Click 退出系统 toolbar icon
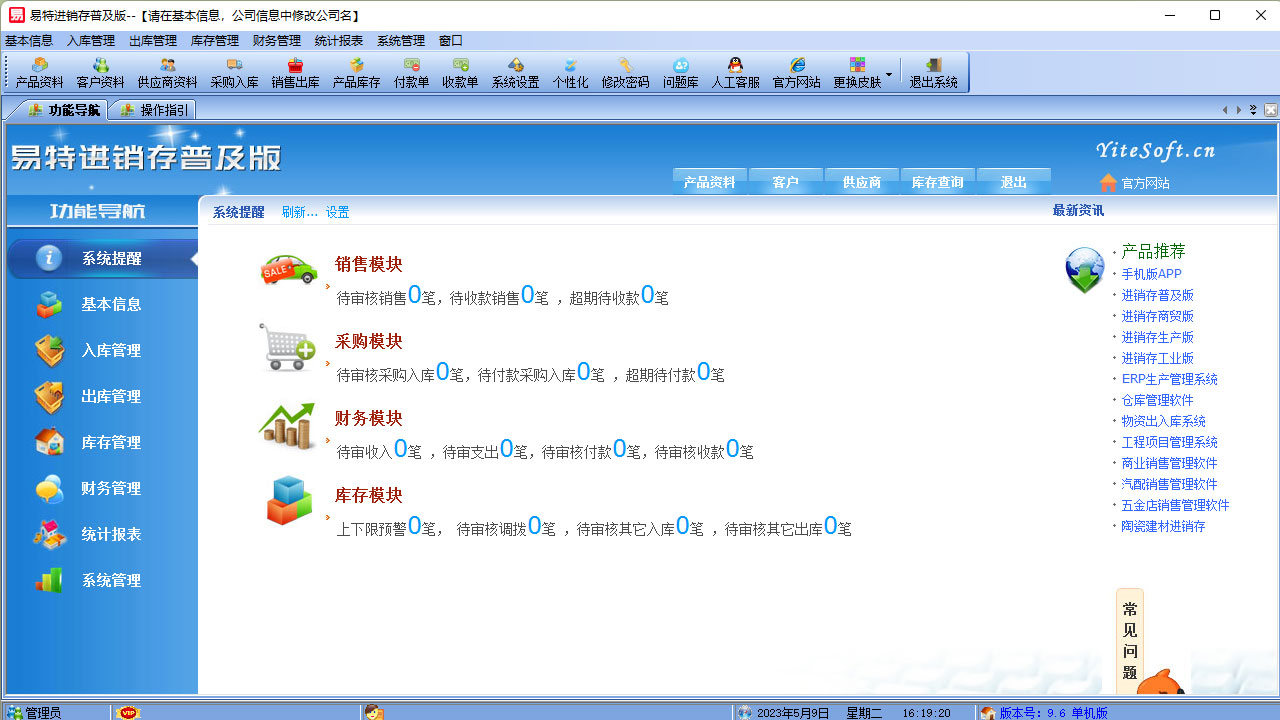The height and width of the screenshot is (720, 1280). click(x=933, y=73)
